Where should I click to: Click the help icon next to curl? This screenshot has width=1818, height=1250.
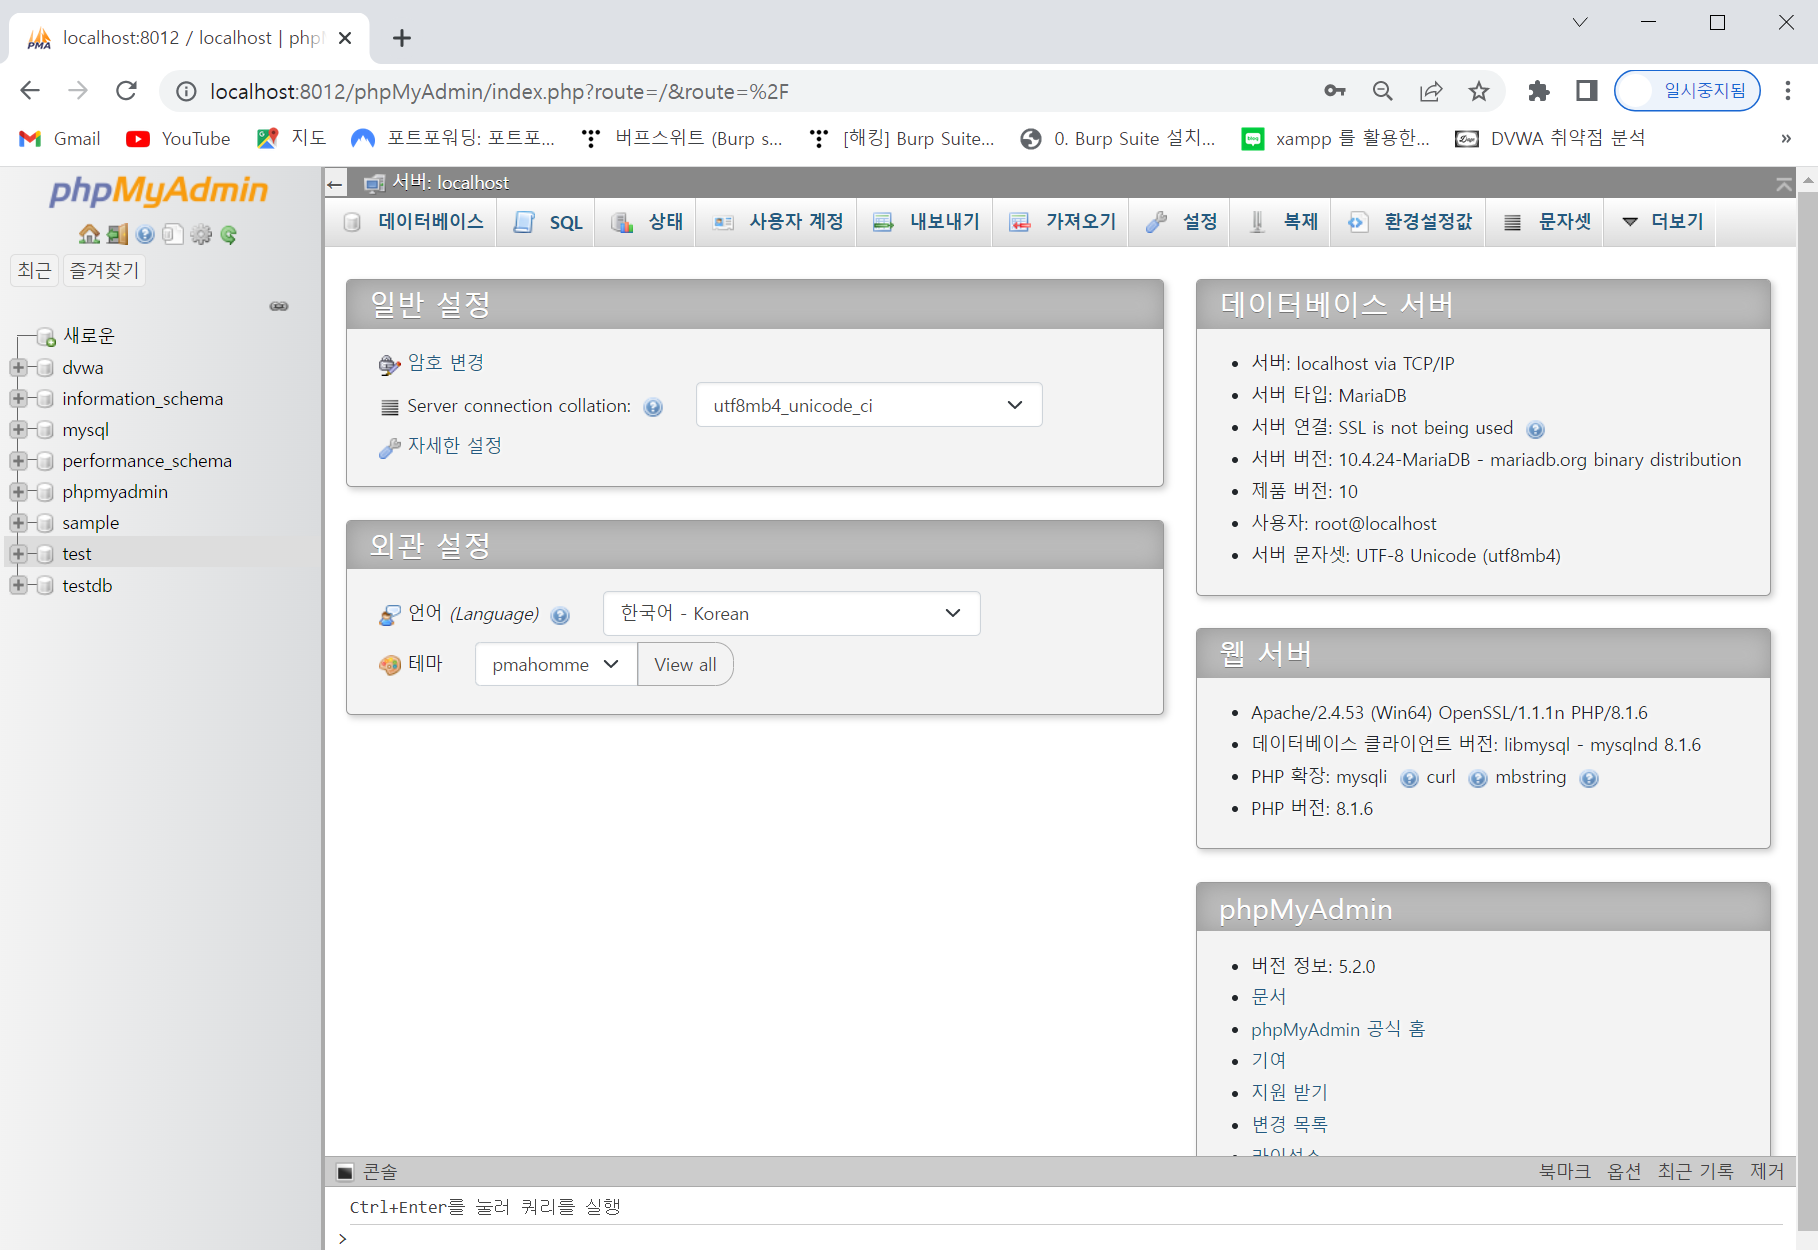point(1478,779)
